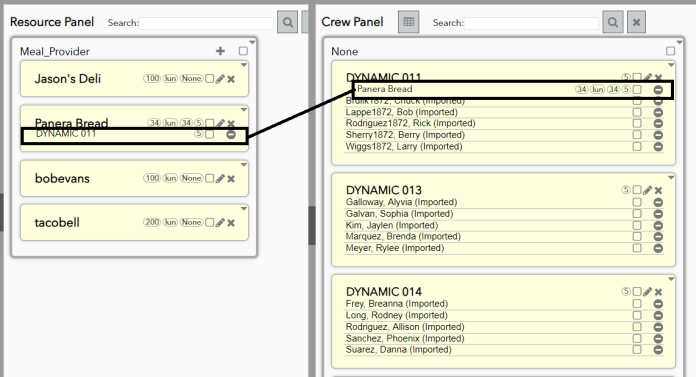Check the bobevans checkbox
The height and width of the screenshot is (377, 696).
point(210,178)
